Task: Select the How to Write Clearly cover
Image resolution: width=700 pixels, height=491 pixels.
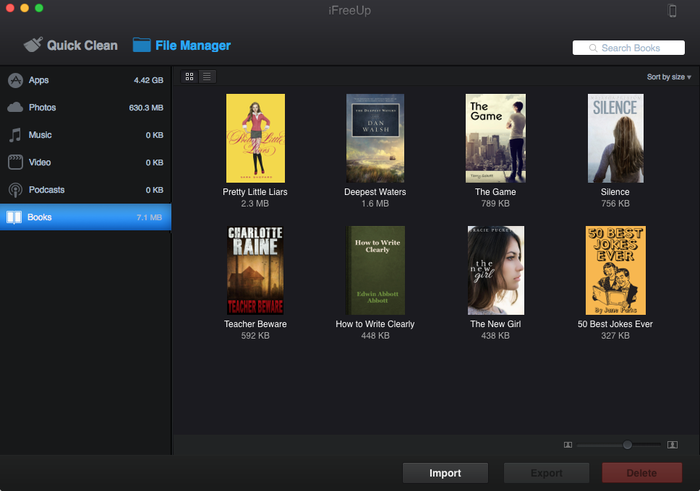Action: click(x=375, y=270)
